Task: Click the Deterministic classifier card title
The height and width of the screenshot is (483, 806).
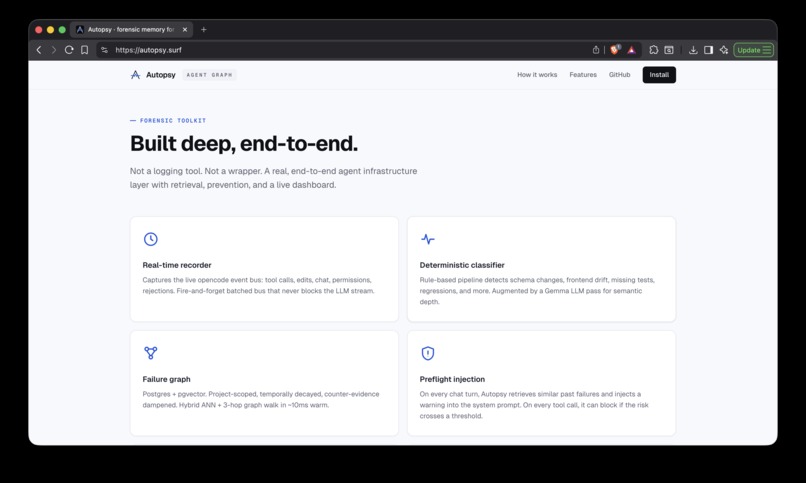Action: click(x=462, y=265)
